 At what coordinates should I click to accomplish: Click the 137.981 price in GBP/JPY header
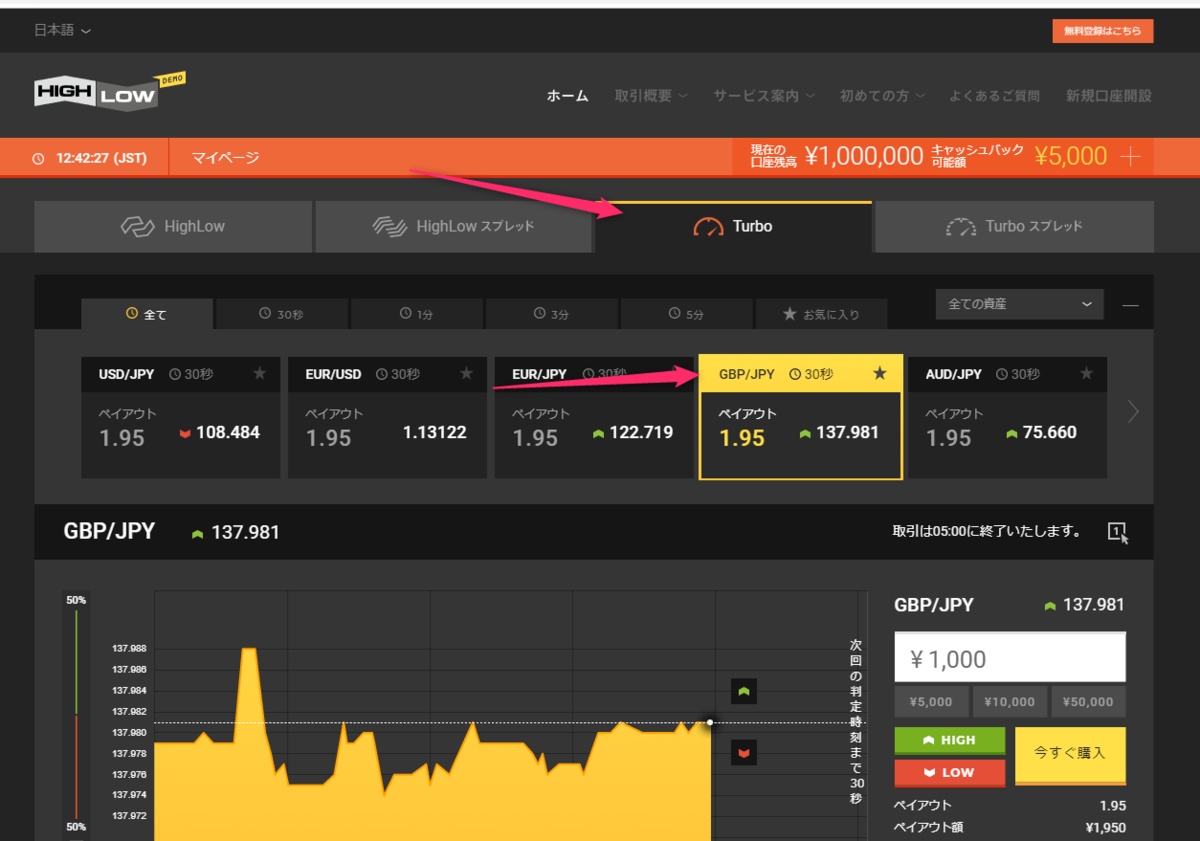click(245, 532)
